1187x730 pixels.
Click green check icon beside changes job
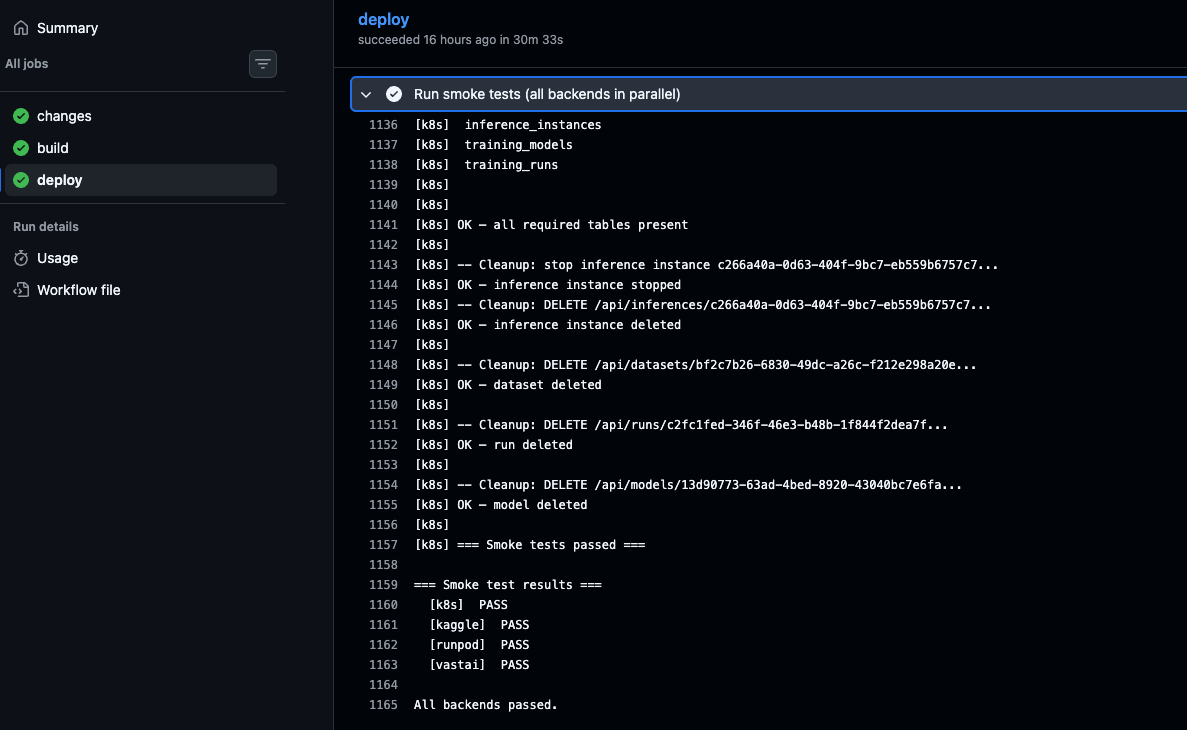[x=21, y=116]
